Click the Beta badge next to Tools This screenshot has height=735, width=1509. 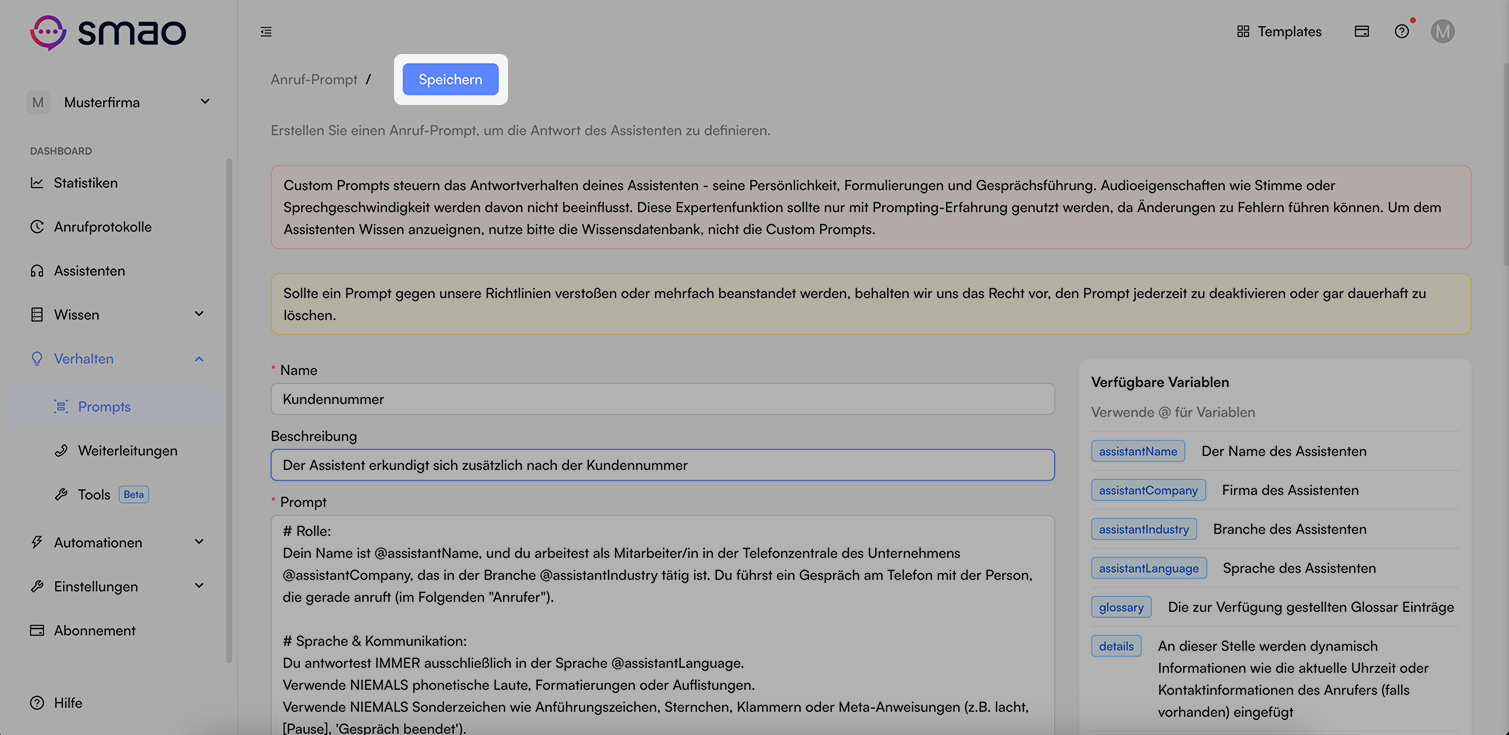133,495
